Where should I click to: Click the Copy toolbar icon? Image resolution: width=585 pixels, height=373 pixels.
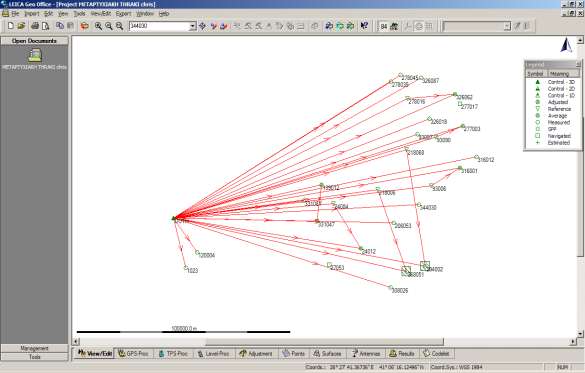pos(60,26)
